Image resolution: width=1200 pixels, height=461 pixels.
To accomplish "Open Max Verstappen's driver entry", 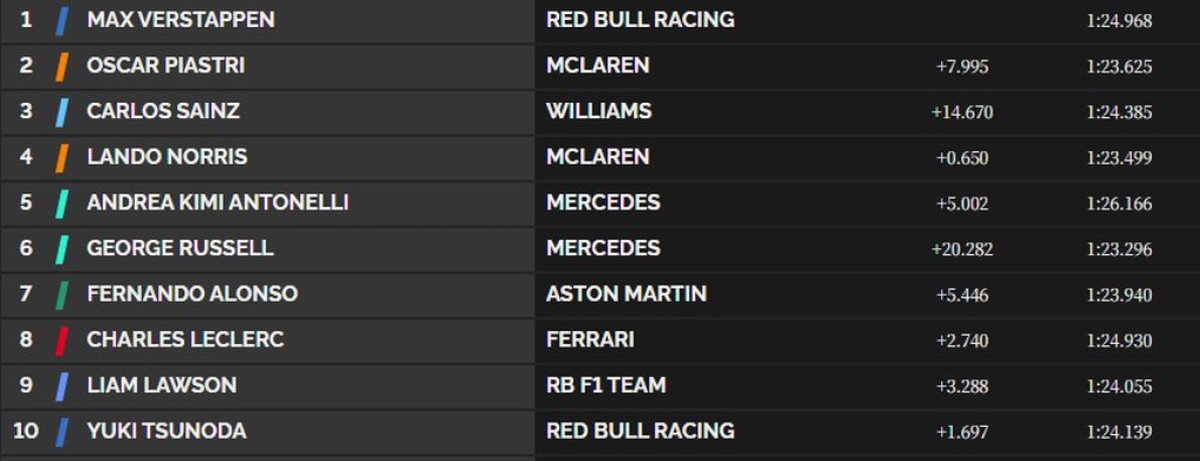I will point(180,20).
